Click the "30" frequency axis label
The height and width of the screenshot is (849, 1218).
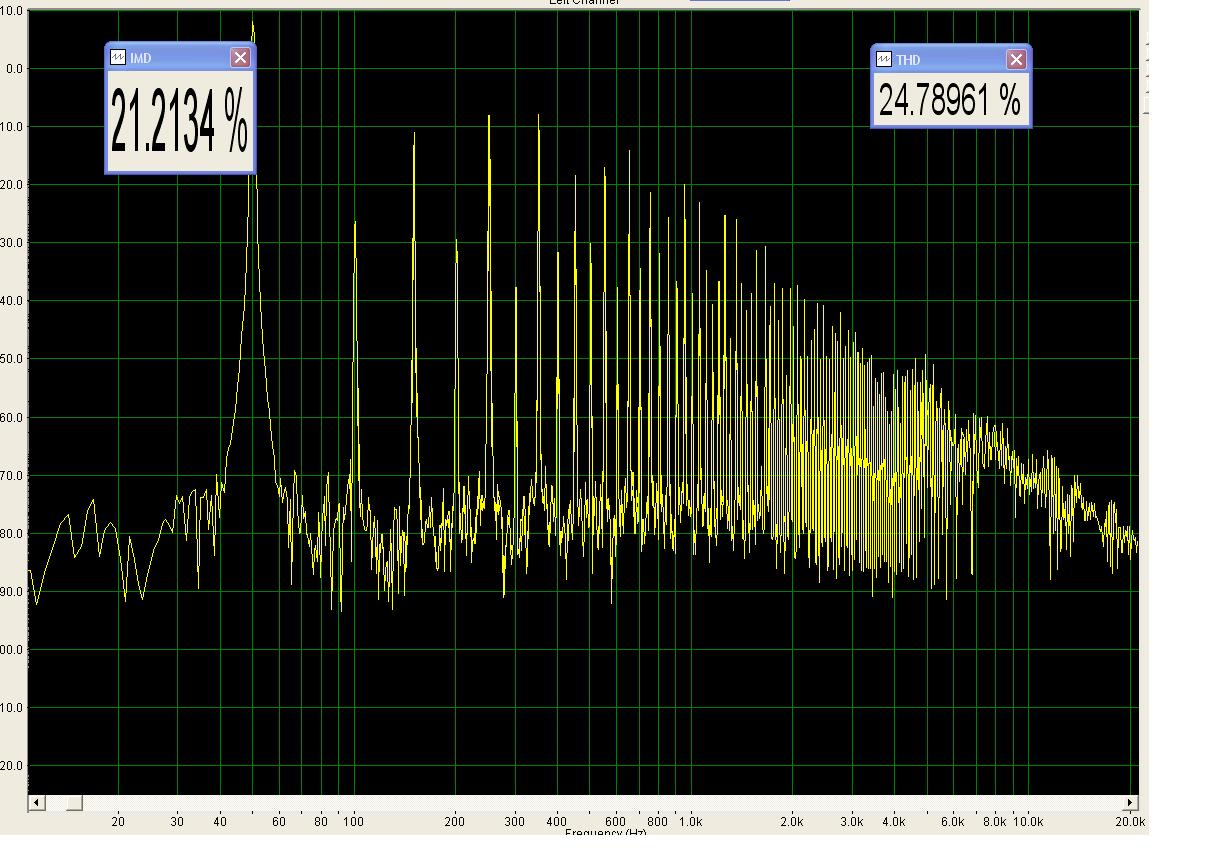tap(177, 822)
